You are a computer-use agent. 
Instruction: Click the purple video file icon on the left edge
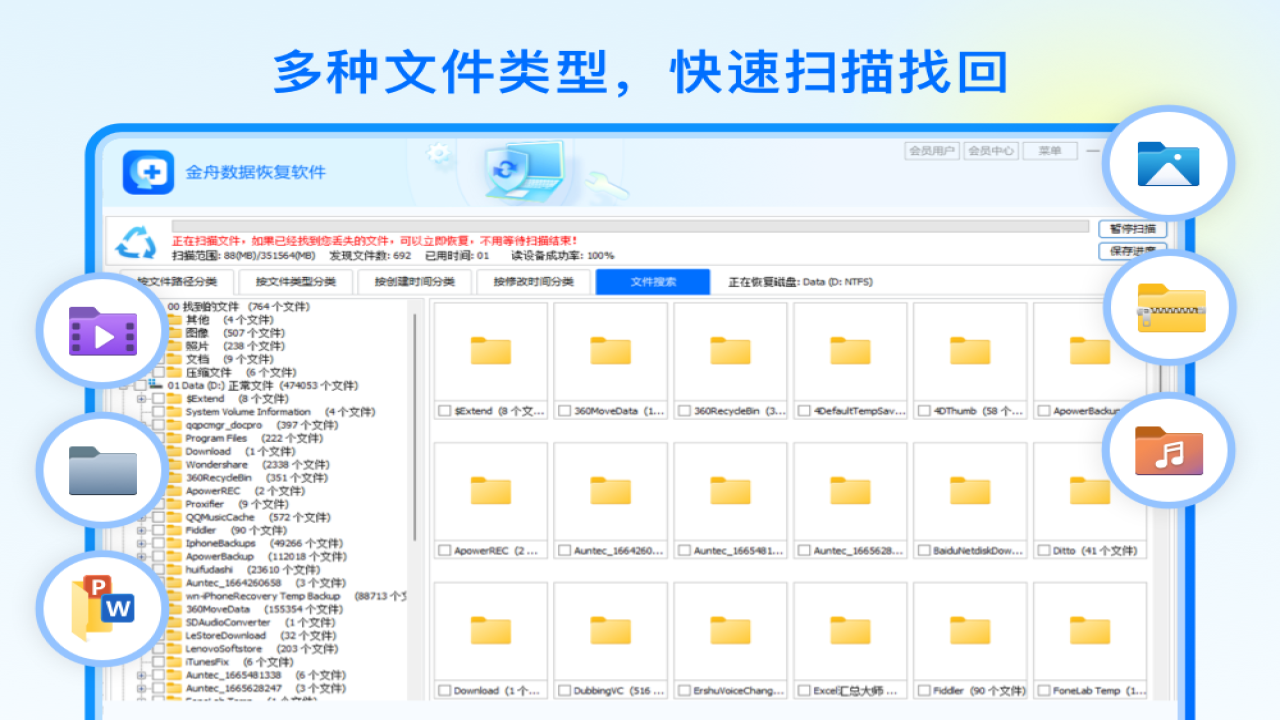coord(101,330)
